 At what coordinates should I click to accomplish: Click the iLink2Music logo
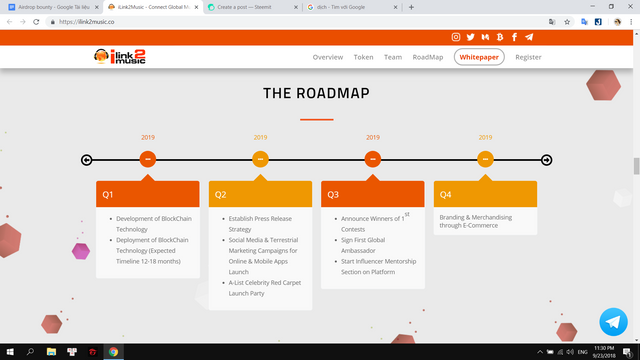click(120, 57)
